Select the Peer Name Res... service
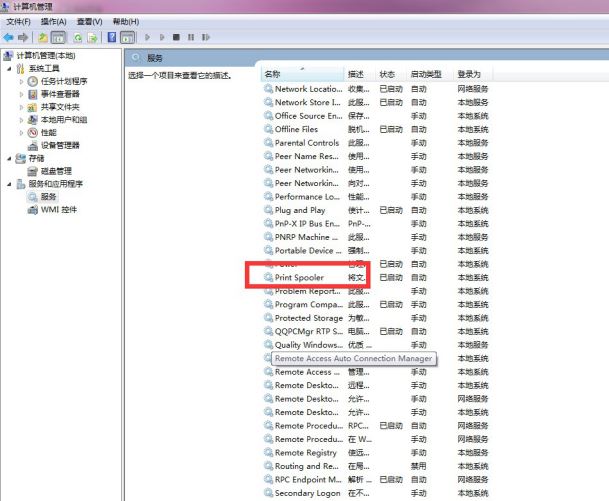The width and height of the screenshot is (609, 501). coord(306,156)
